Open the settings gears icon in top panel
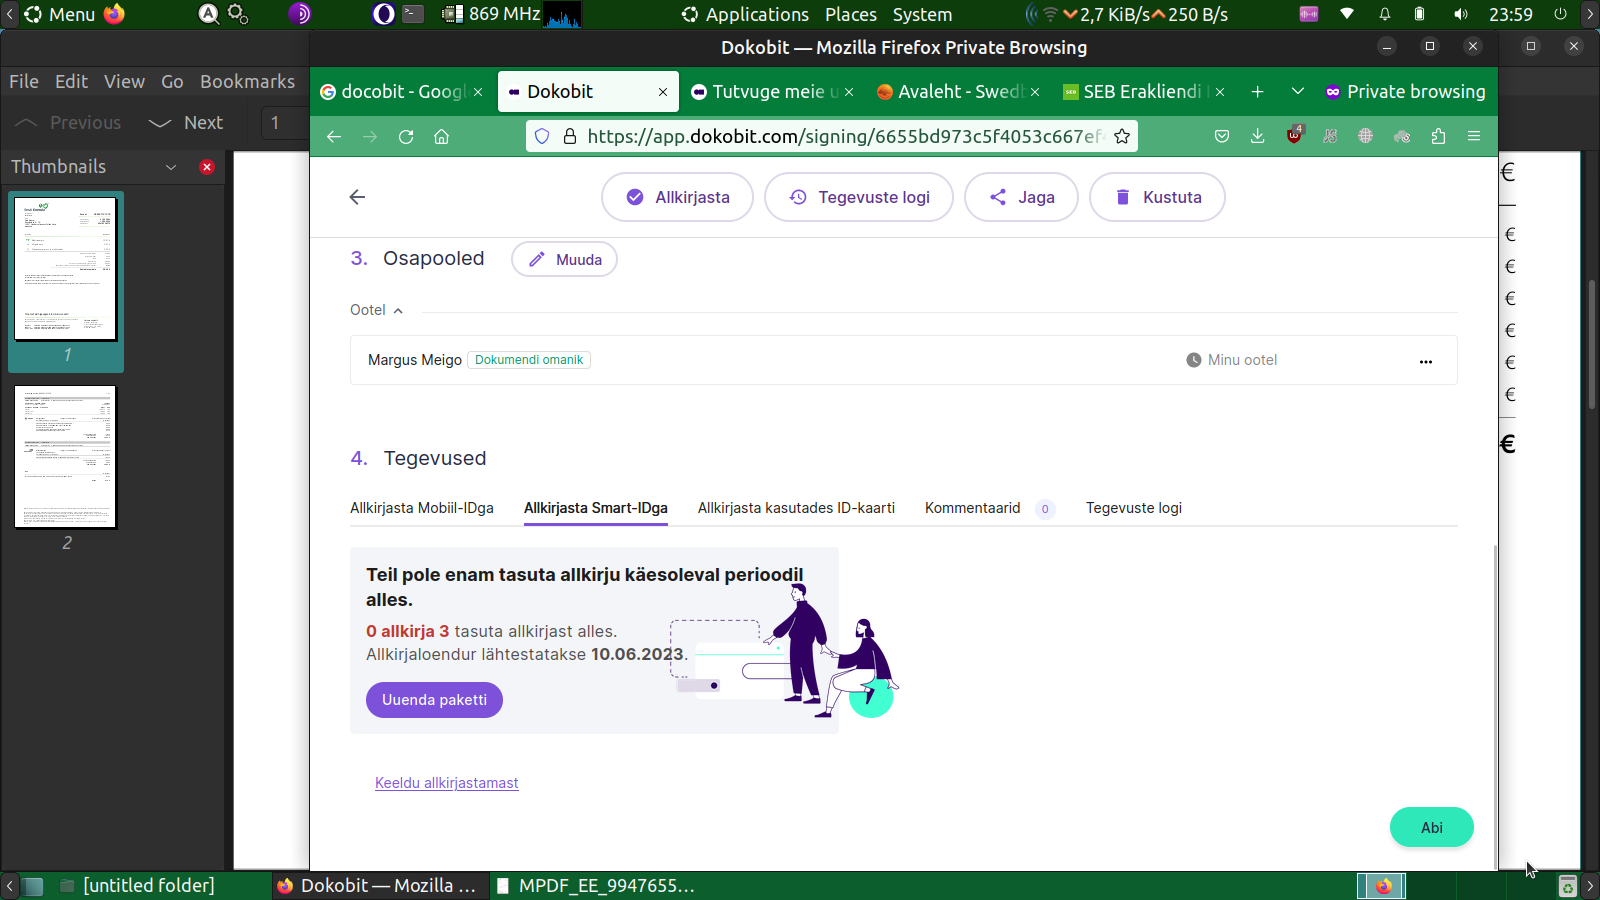This screenshot has width=1600, height=900. tap(238, 14)
